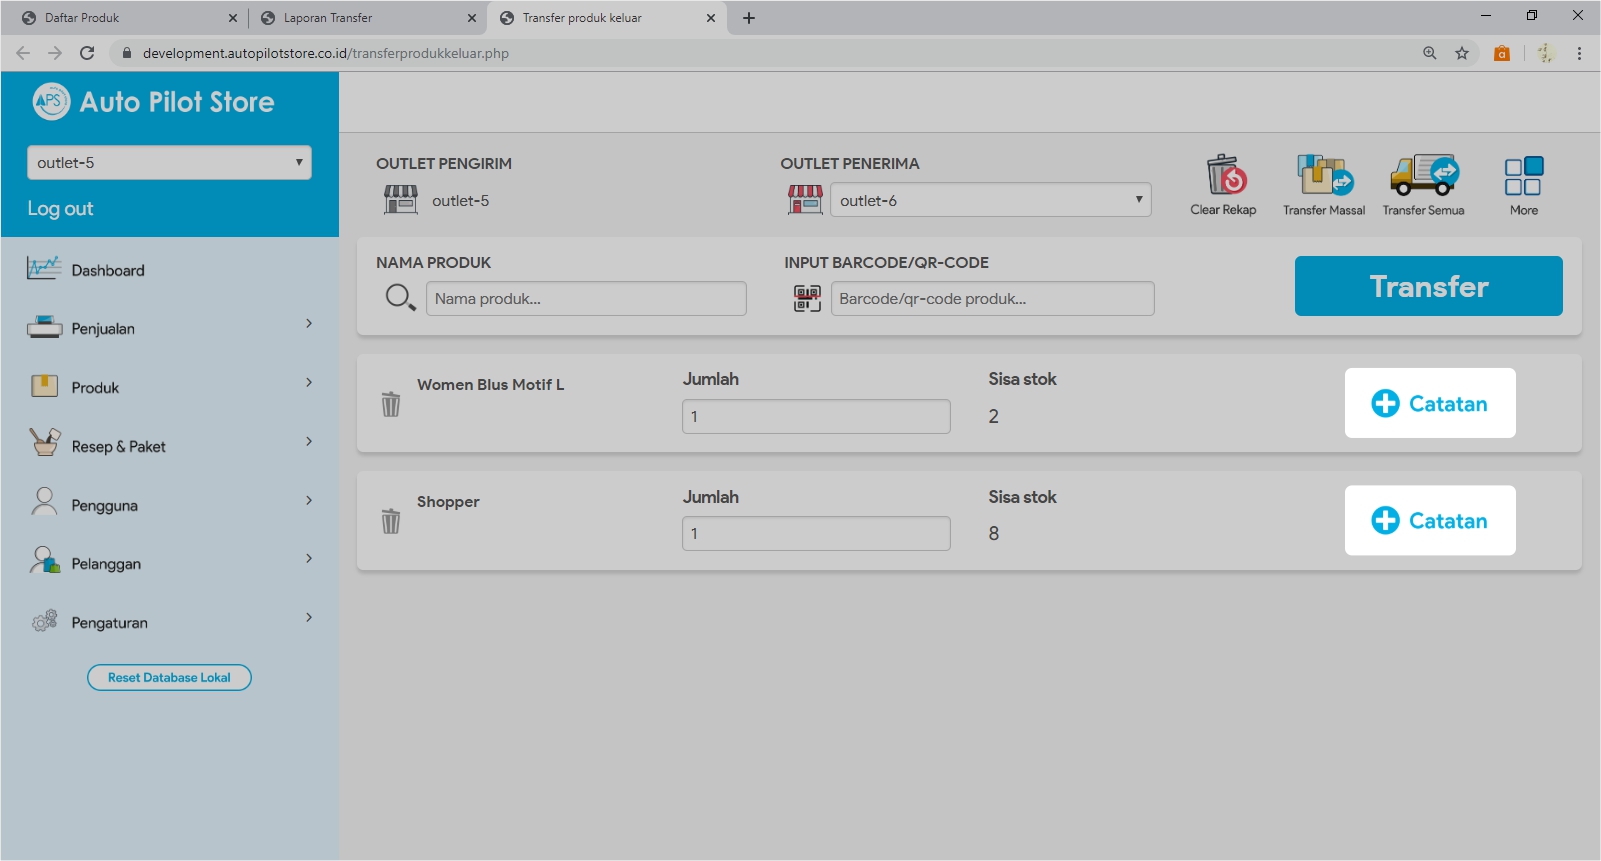Click the Clear Rekap trash icon
The width and height of the screenshot is (1601, 861).
click(x=1224, y=176)
